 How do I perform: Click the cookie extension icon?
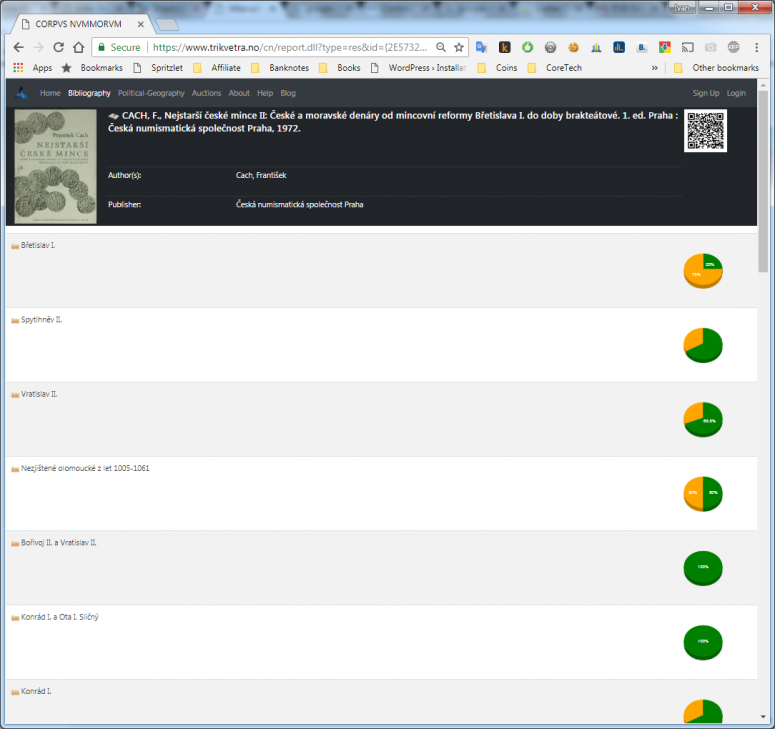(x=573, y=47)
